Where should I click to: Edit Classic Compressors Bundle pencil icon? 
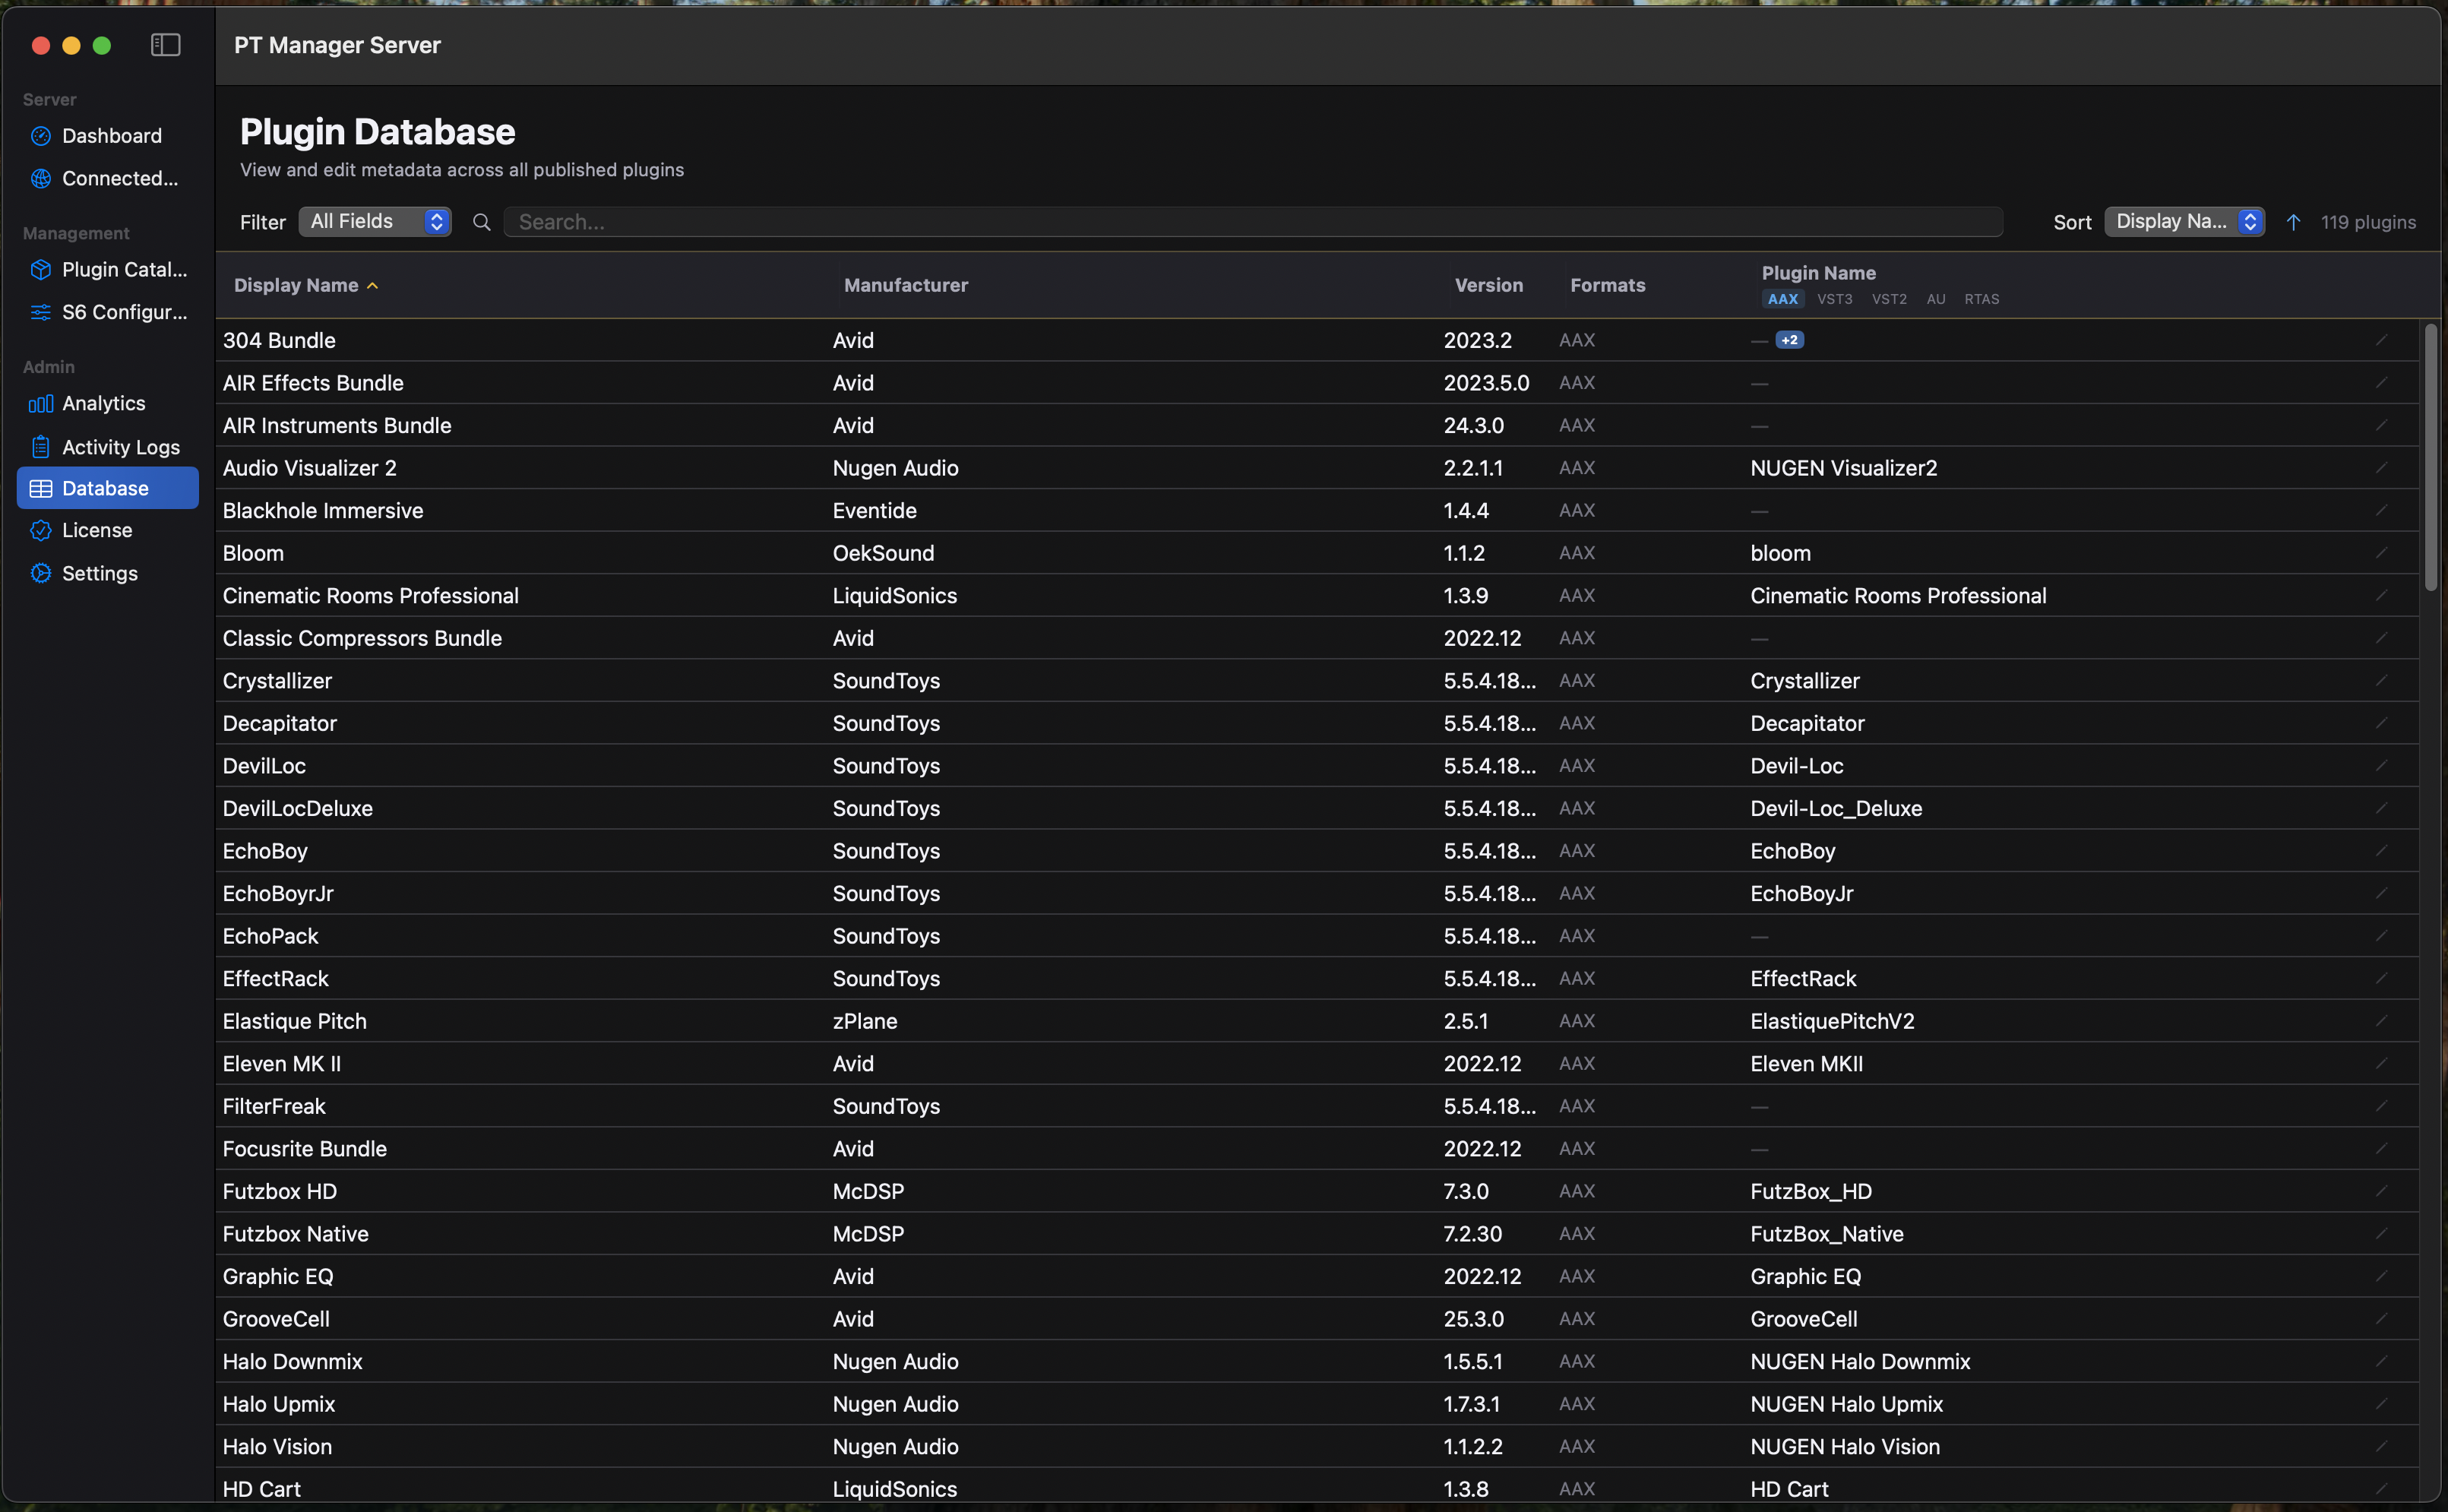point(2381,638)
